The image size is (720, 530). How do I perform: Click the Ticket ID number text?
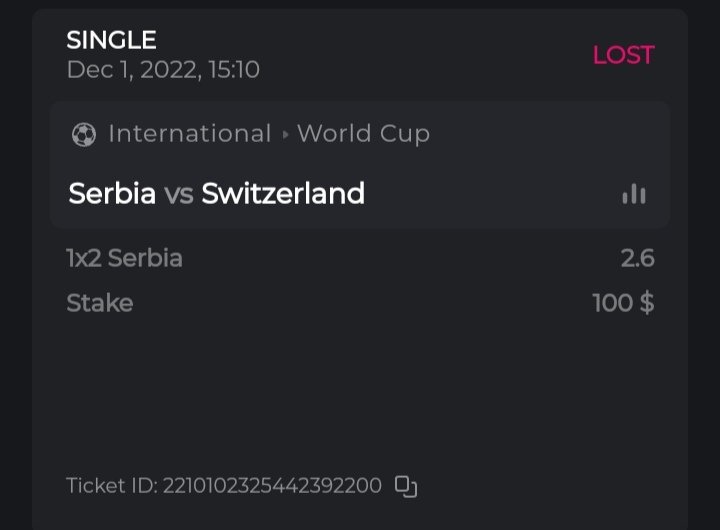click(272, 486)
